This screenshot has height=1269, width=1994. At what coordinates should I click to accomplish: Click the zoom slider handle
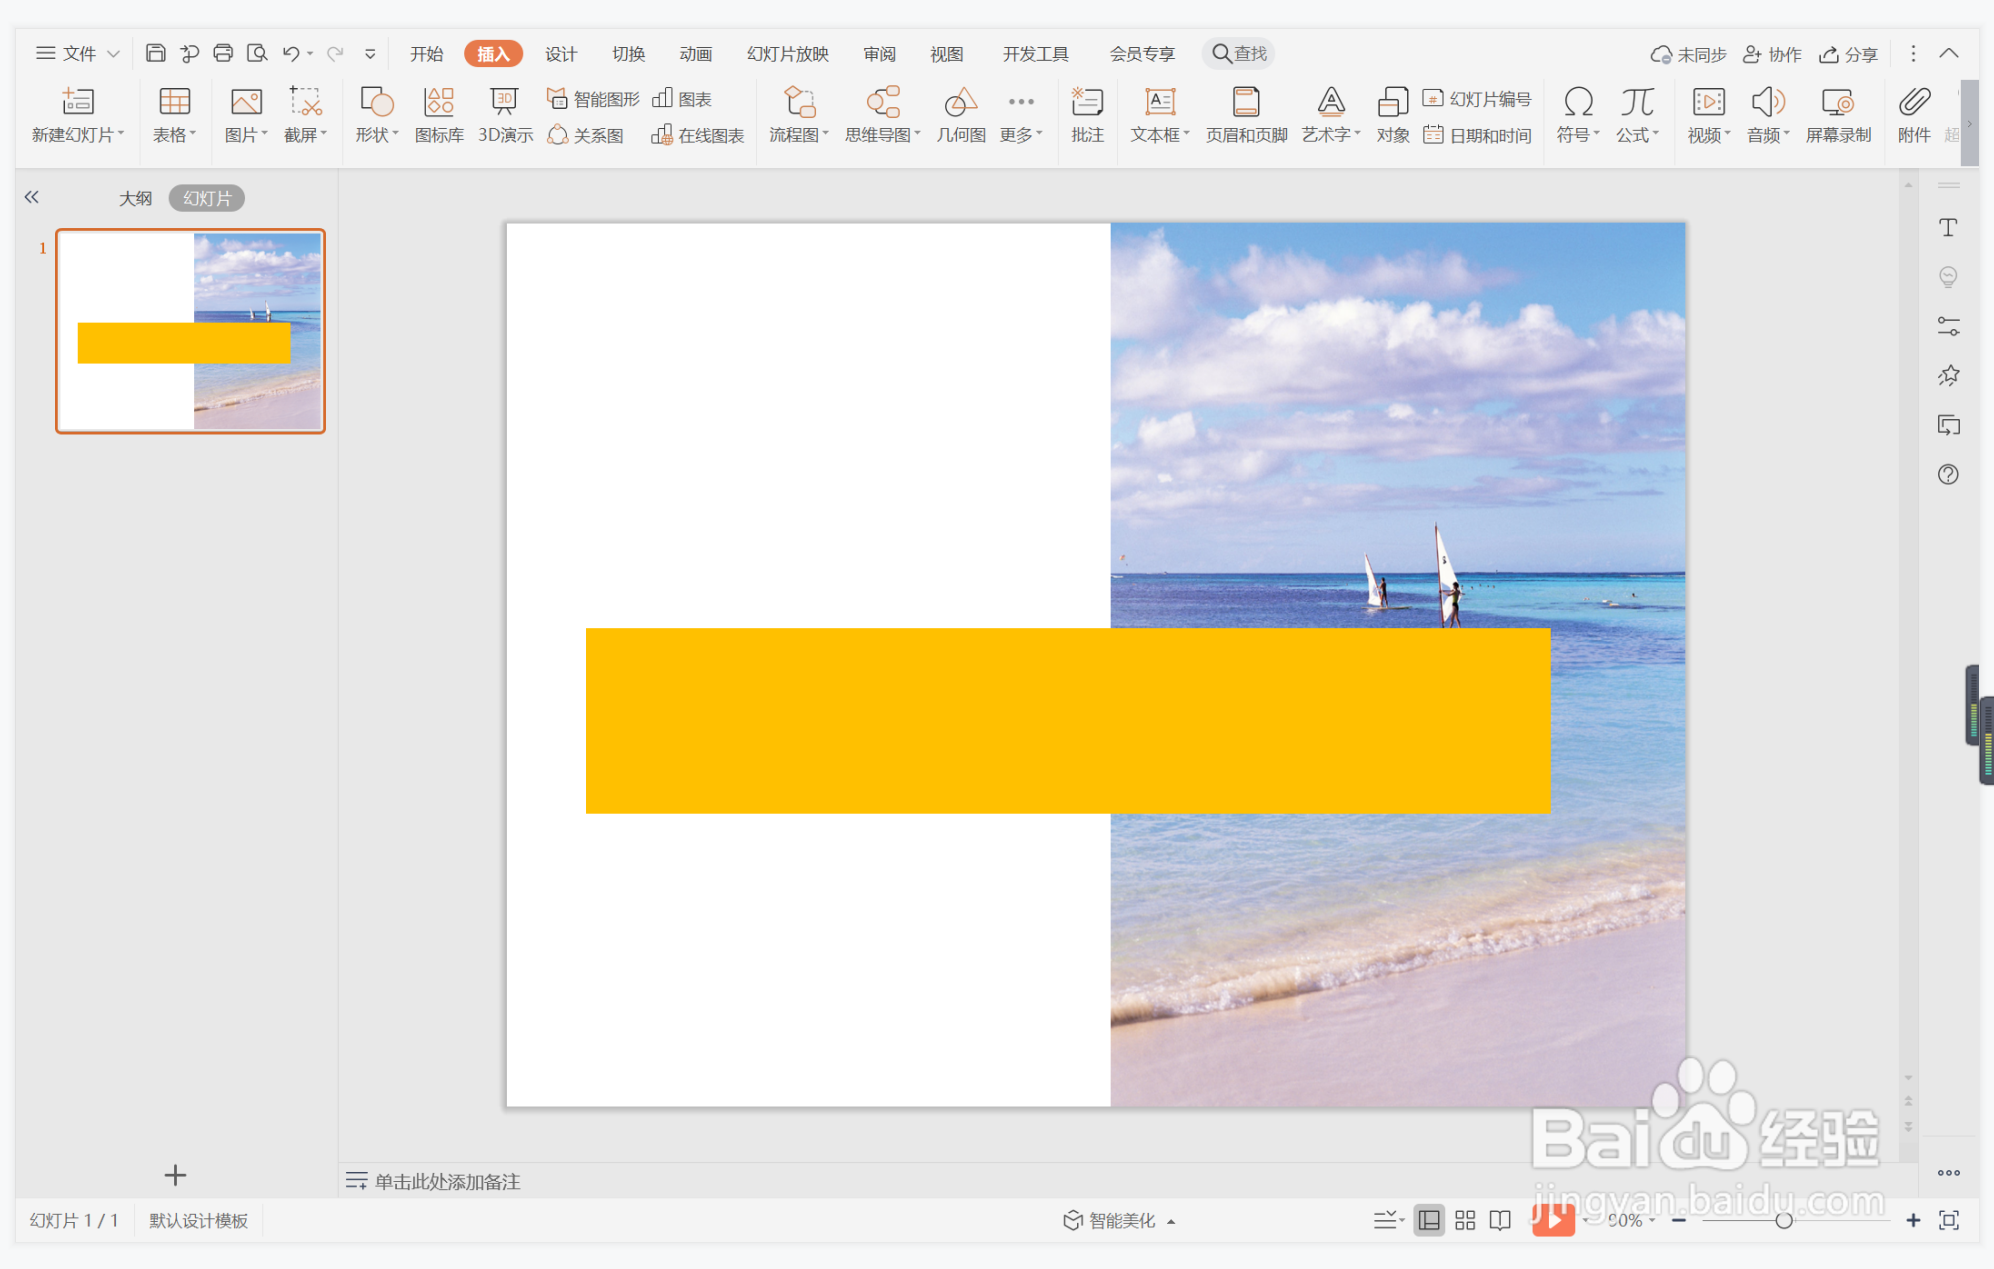[x=1783, y=1220]
